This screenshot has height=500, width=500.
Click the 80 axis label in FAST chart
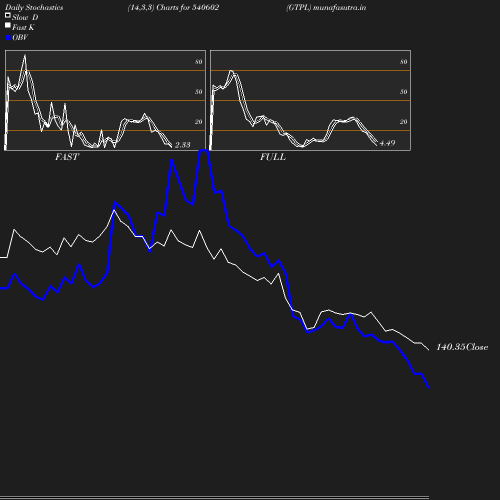pos(199,62)
